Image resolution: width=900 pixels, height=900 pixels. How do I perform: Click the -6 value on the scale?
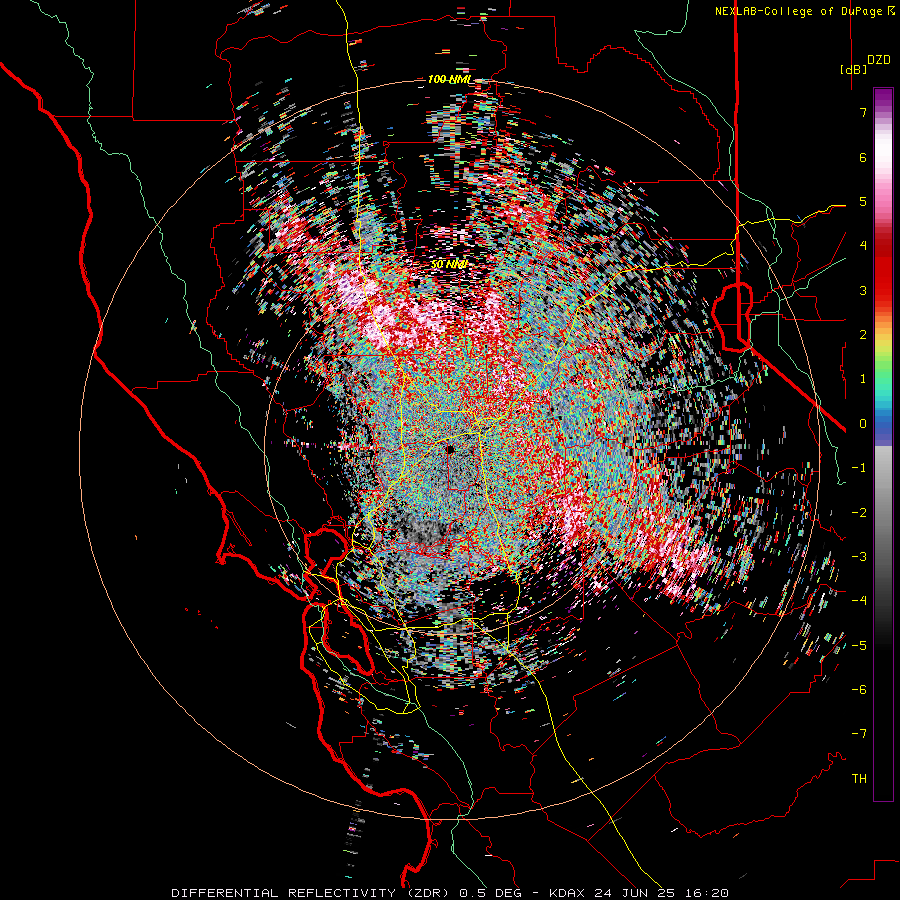(859, 689)
